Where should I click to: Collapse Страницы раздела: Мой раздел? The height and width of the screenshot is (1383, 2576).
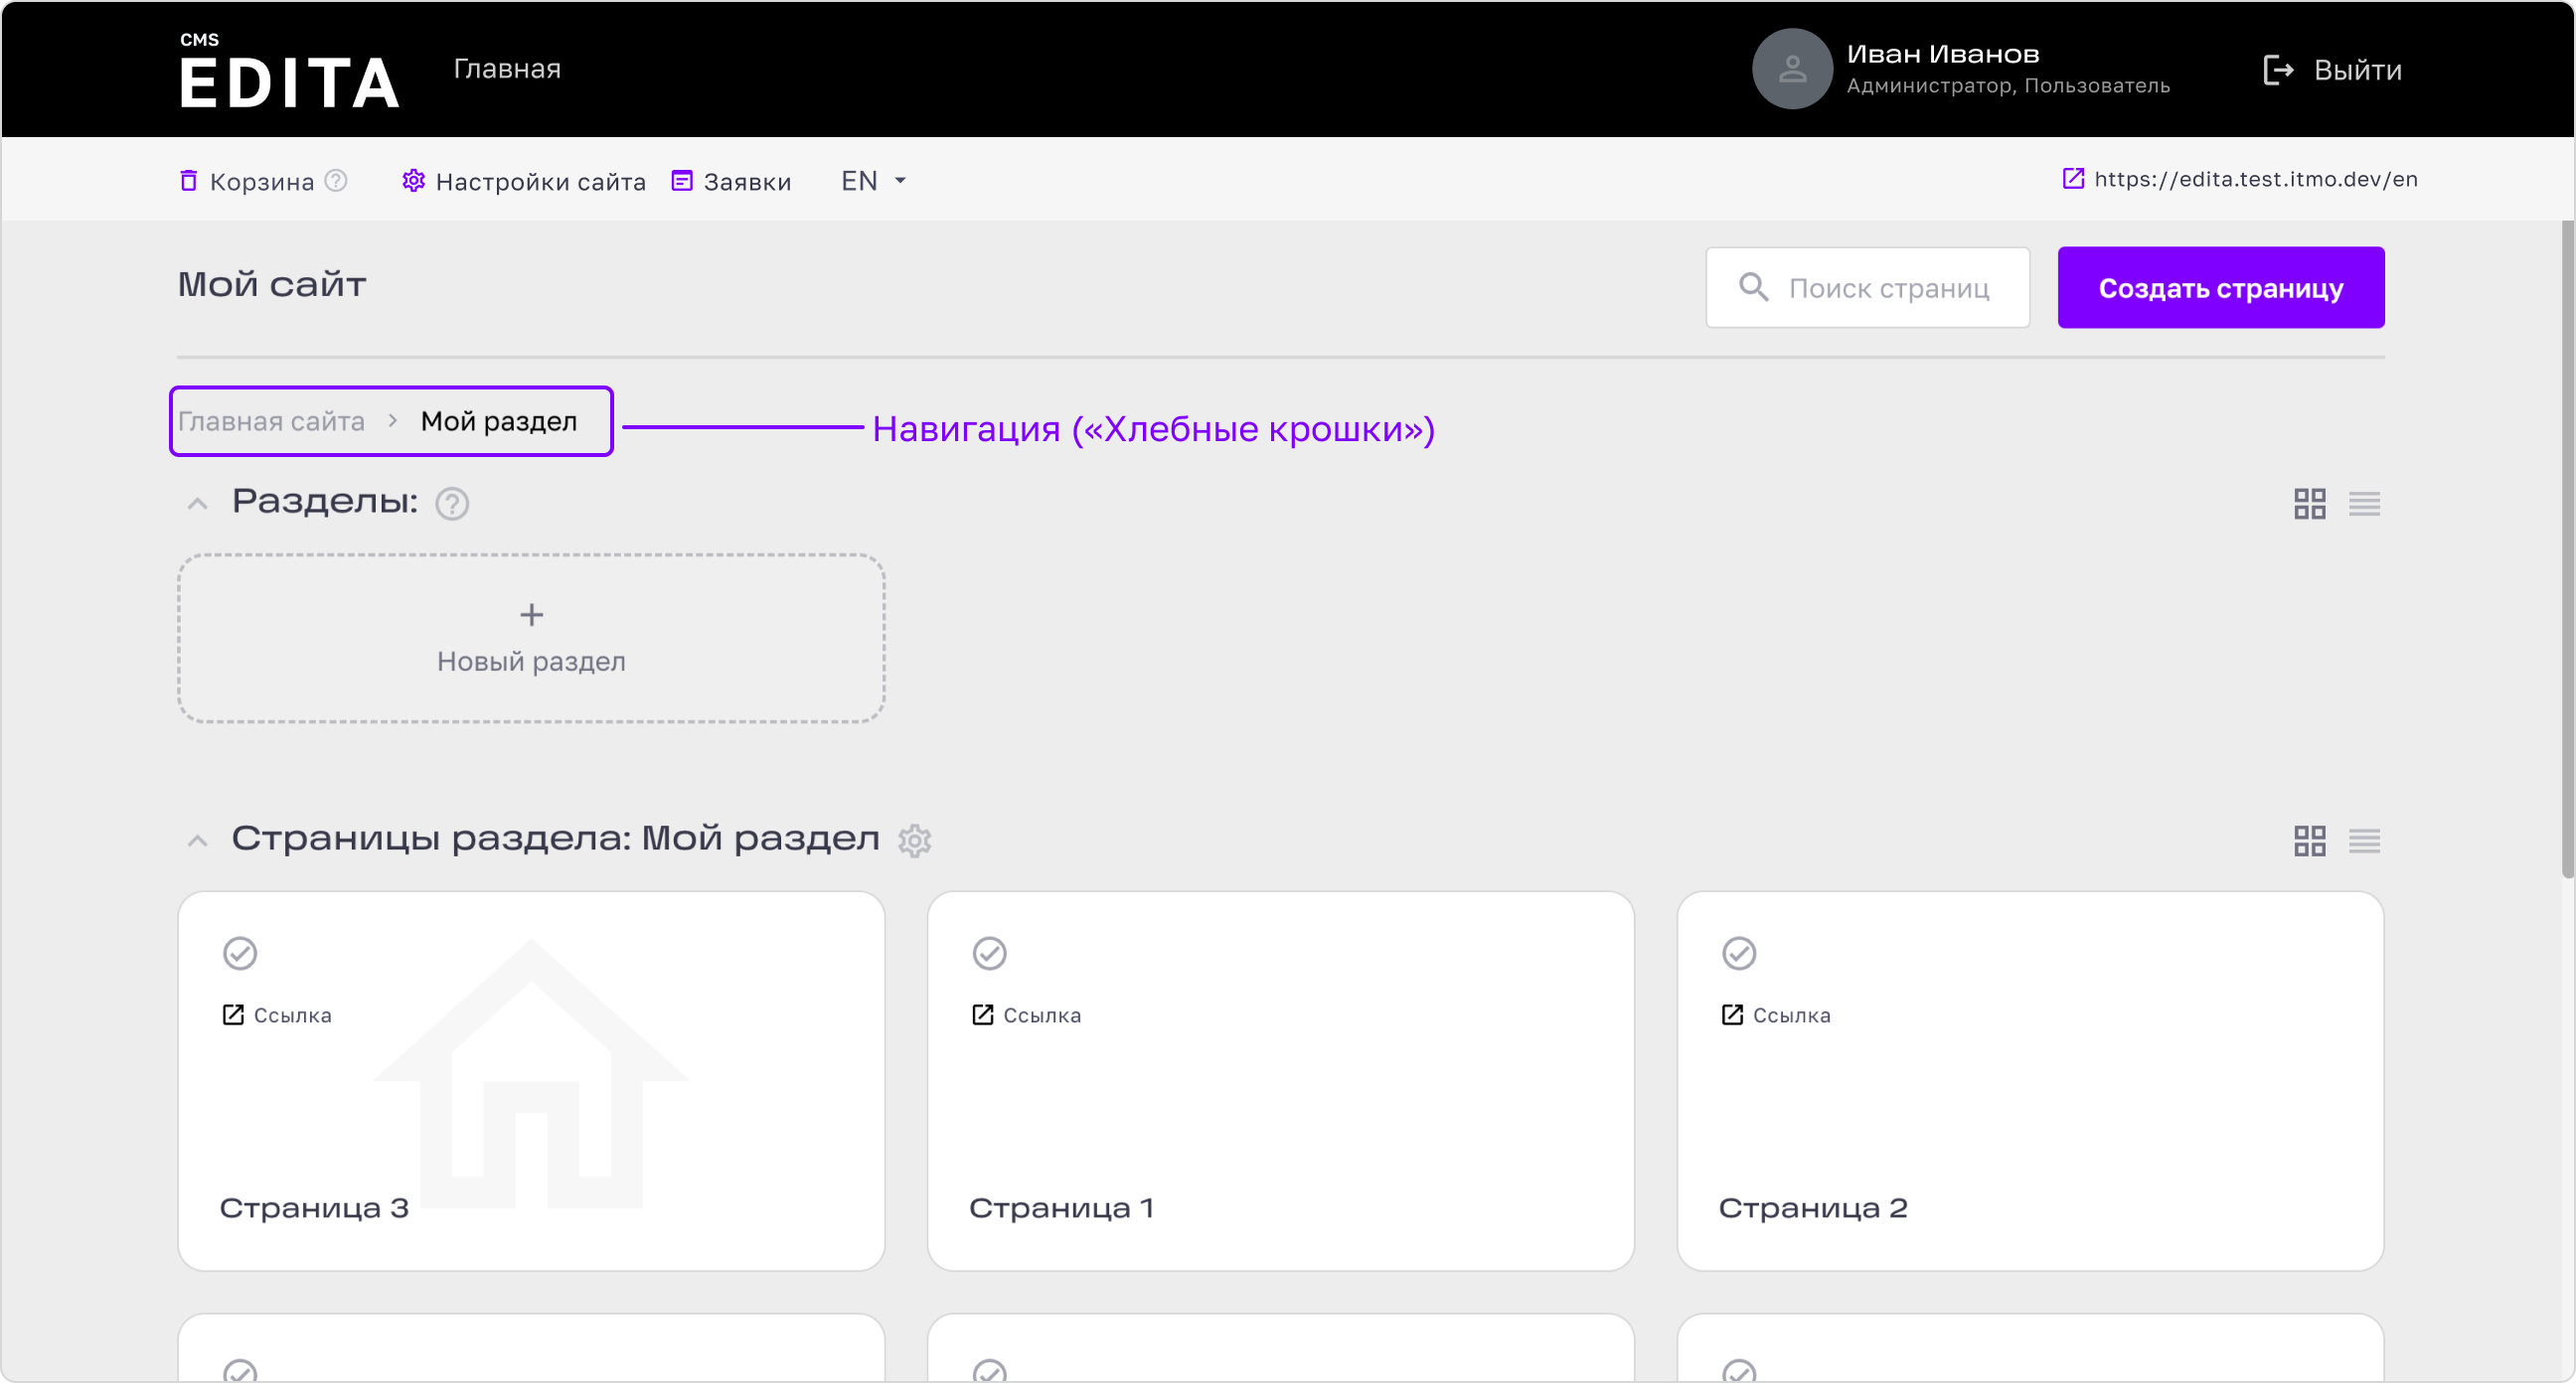(x=197, y=840)
